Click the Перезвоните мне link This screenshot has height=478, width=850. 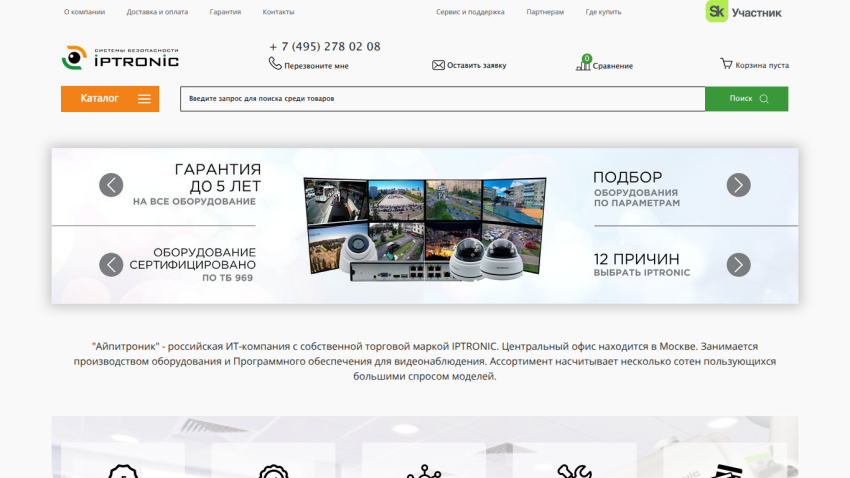317,66
